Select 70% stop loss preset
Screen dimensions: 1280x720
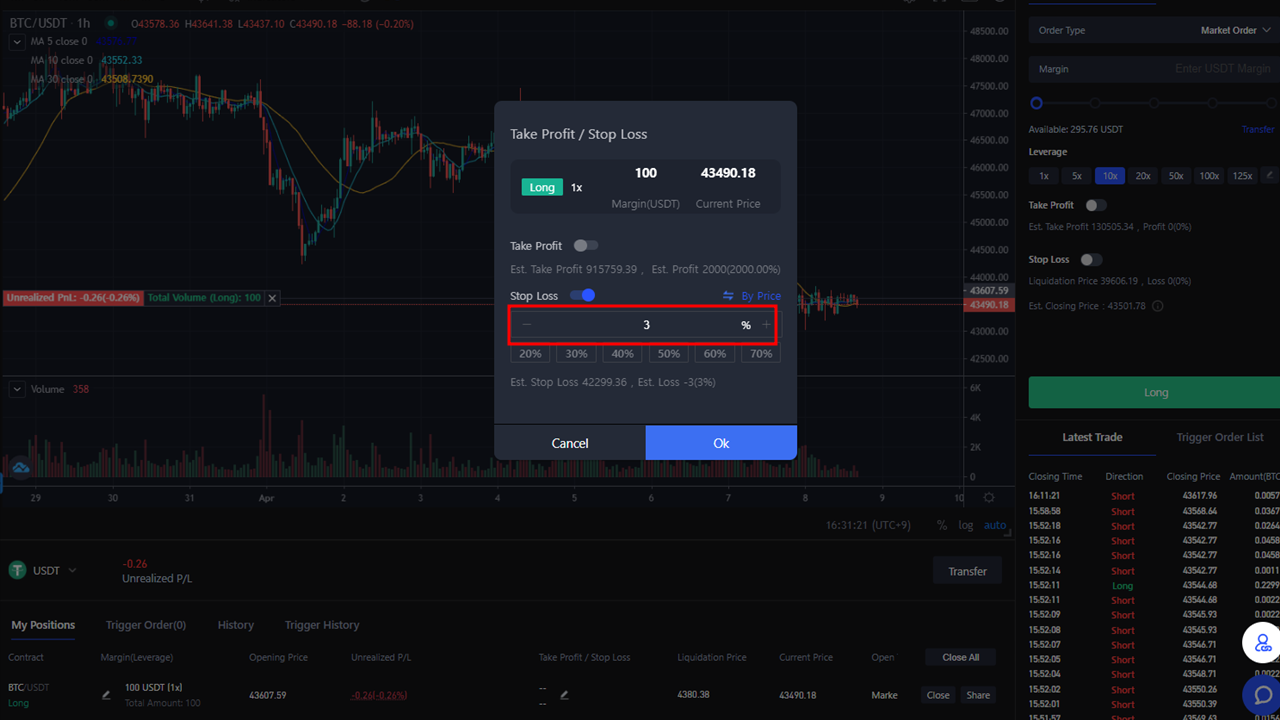[761, 354]
